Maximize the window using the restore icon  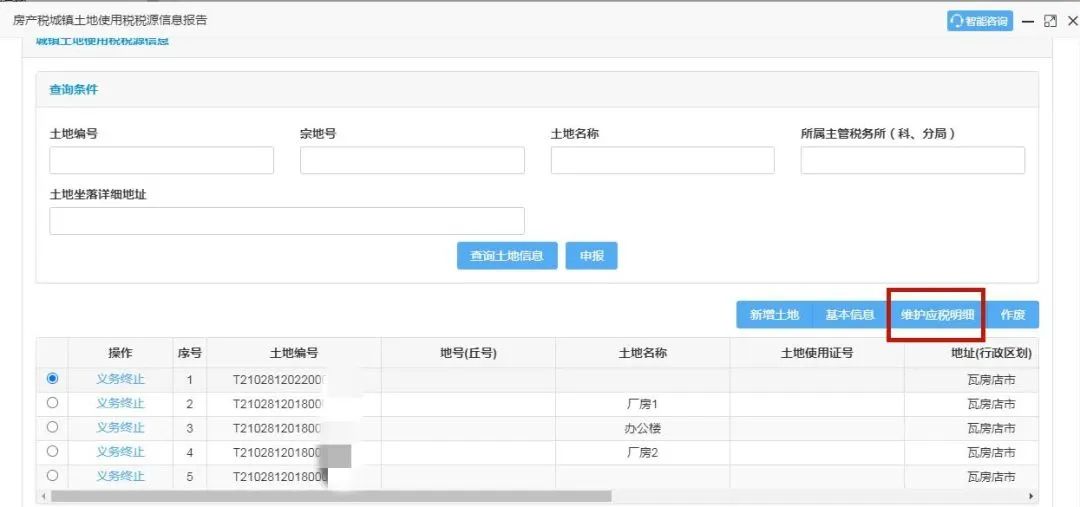[x=1049, y=21]
